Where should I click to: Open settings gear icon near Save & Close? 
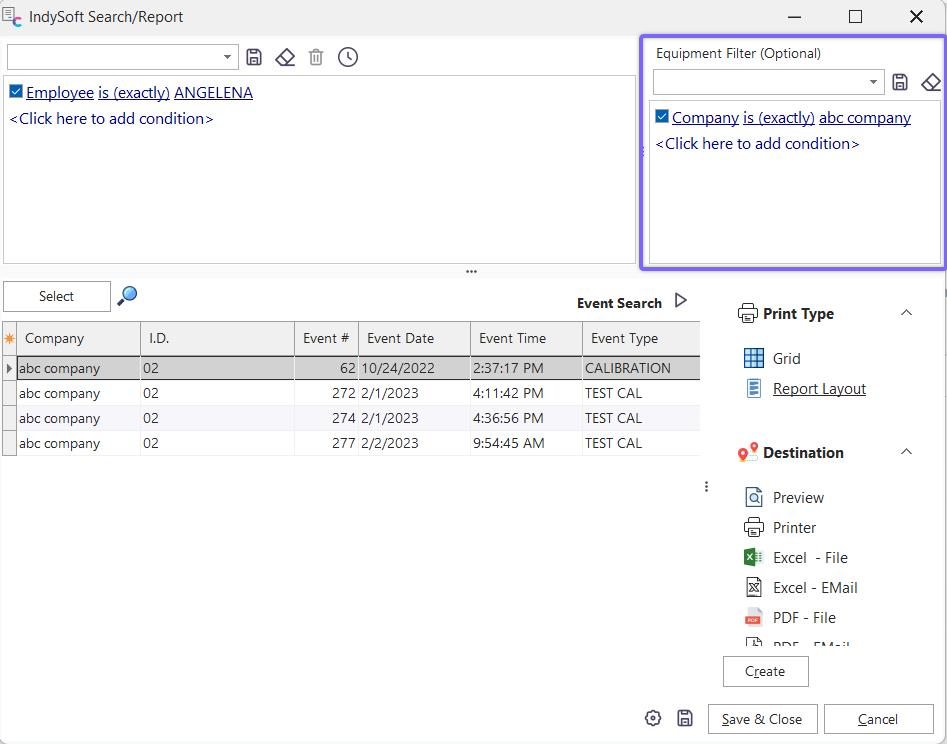[653, 718]
